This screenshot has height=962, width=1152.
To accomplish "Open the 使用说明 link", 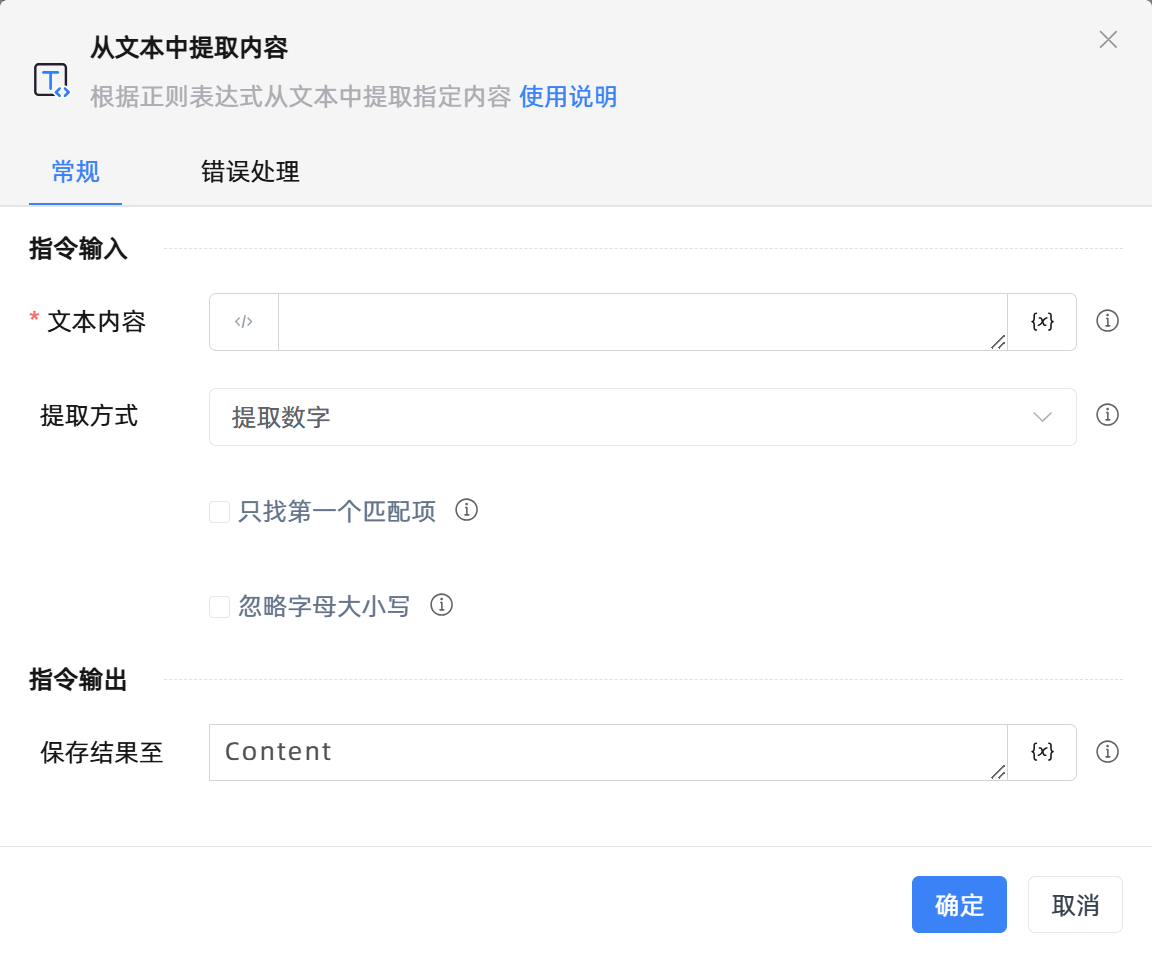I will 568,97.
